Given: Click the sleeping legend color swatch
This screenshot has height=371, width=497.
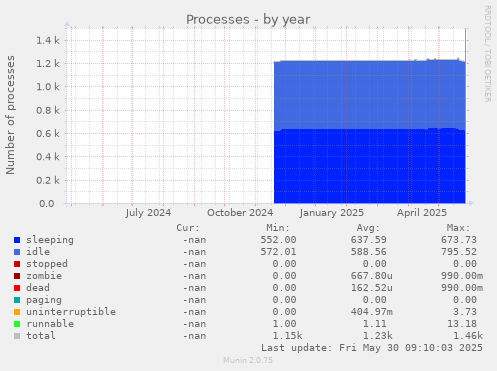Looking at the screenshot, I should tap(17, 240).
